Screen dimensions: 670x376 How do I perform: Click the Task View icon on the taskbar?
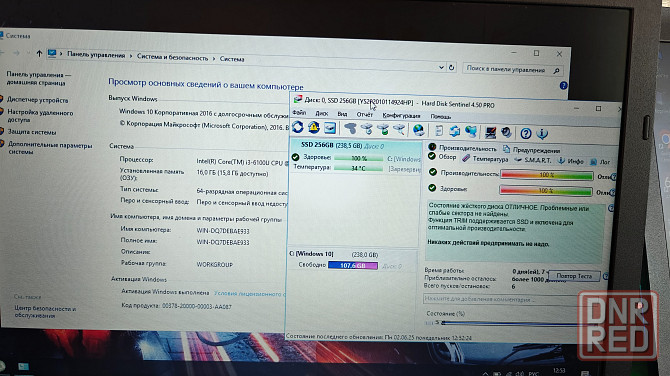tap(24, 367)
